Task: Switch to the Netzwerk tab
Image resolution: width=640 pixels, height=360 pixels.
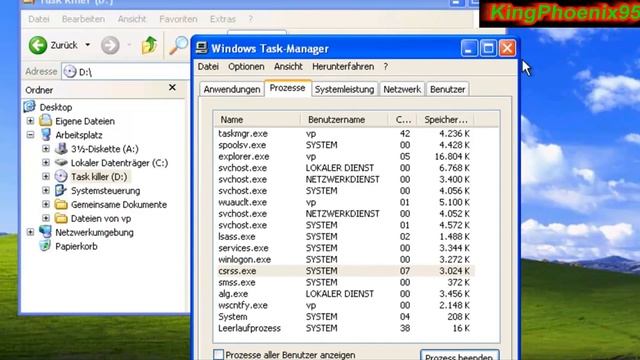Action: [402, 89]
